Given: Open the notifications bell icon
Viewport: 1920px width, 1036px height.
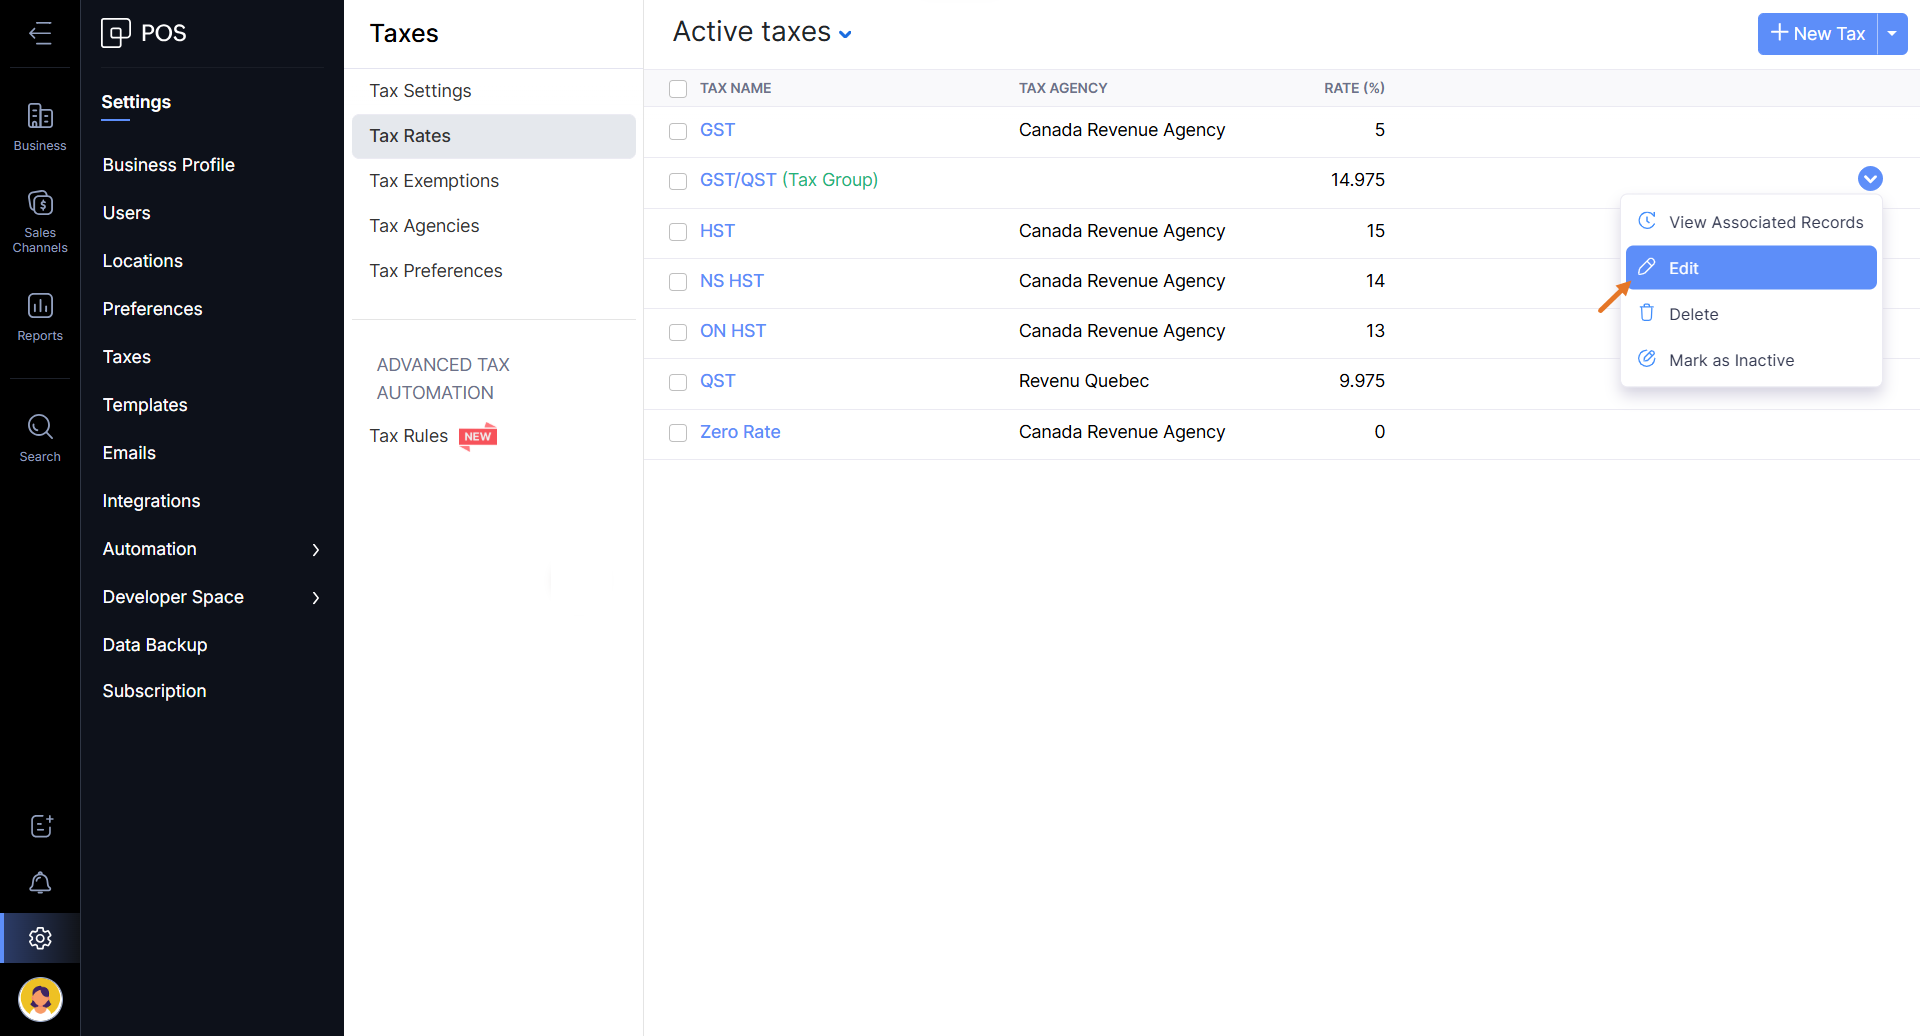Looking at the screenshot, I should [40, 883].
